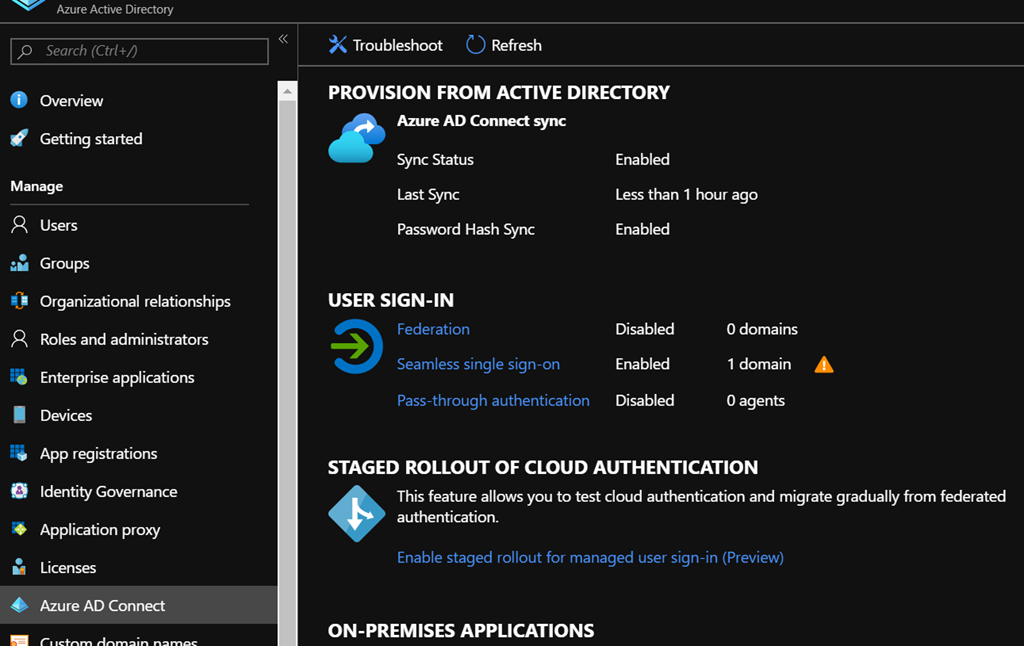Click the Overview info icon in sidebar
This screenshot has width=1024, height=646.
pos(19,100)
